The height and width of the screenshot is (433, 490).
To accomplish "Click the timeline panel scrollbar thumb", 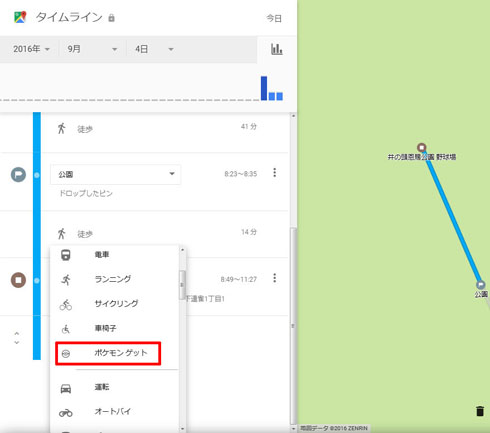I will [293, 326].
